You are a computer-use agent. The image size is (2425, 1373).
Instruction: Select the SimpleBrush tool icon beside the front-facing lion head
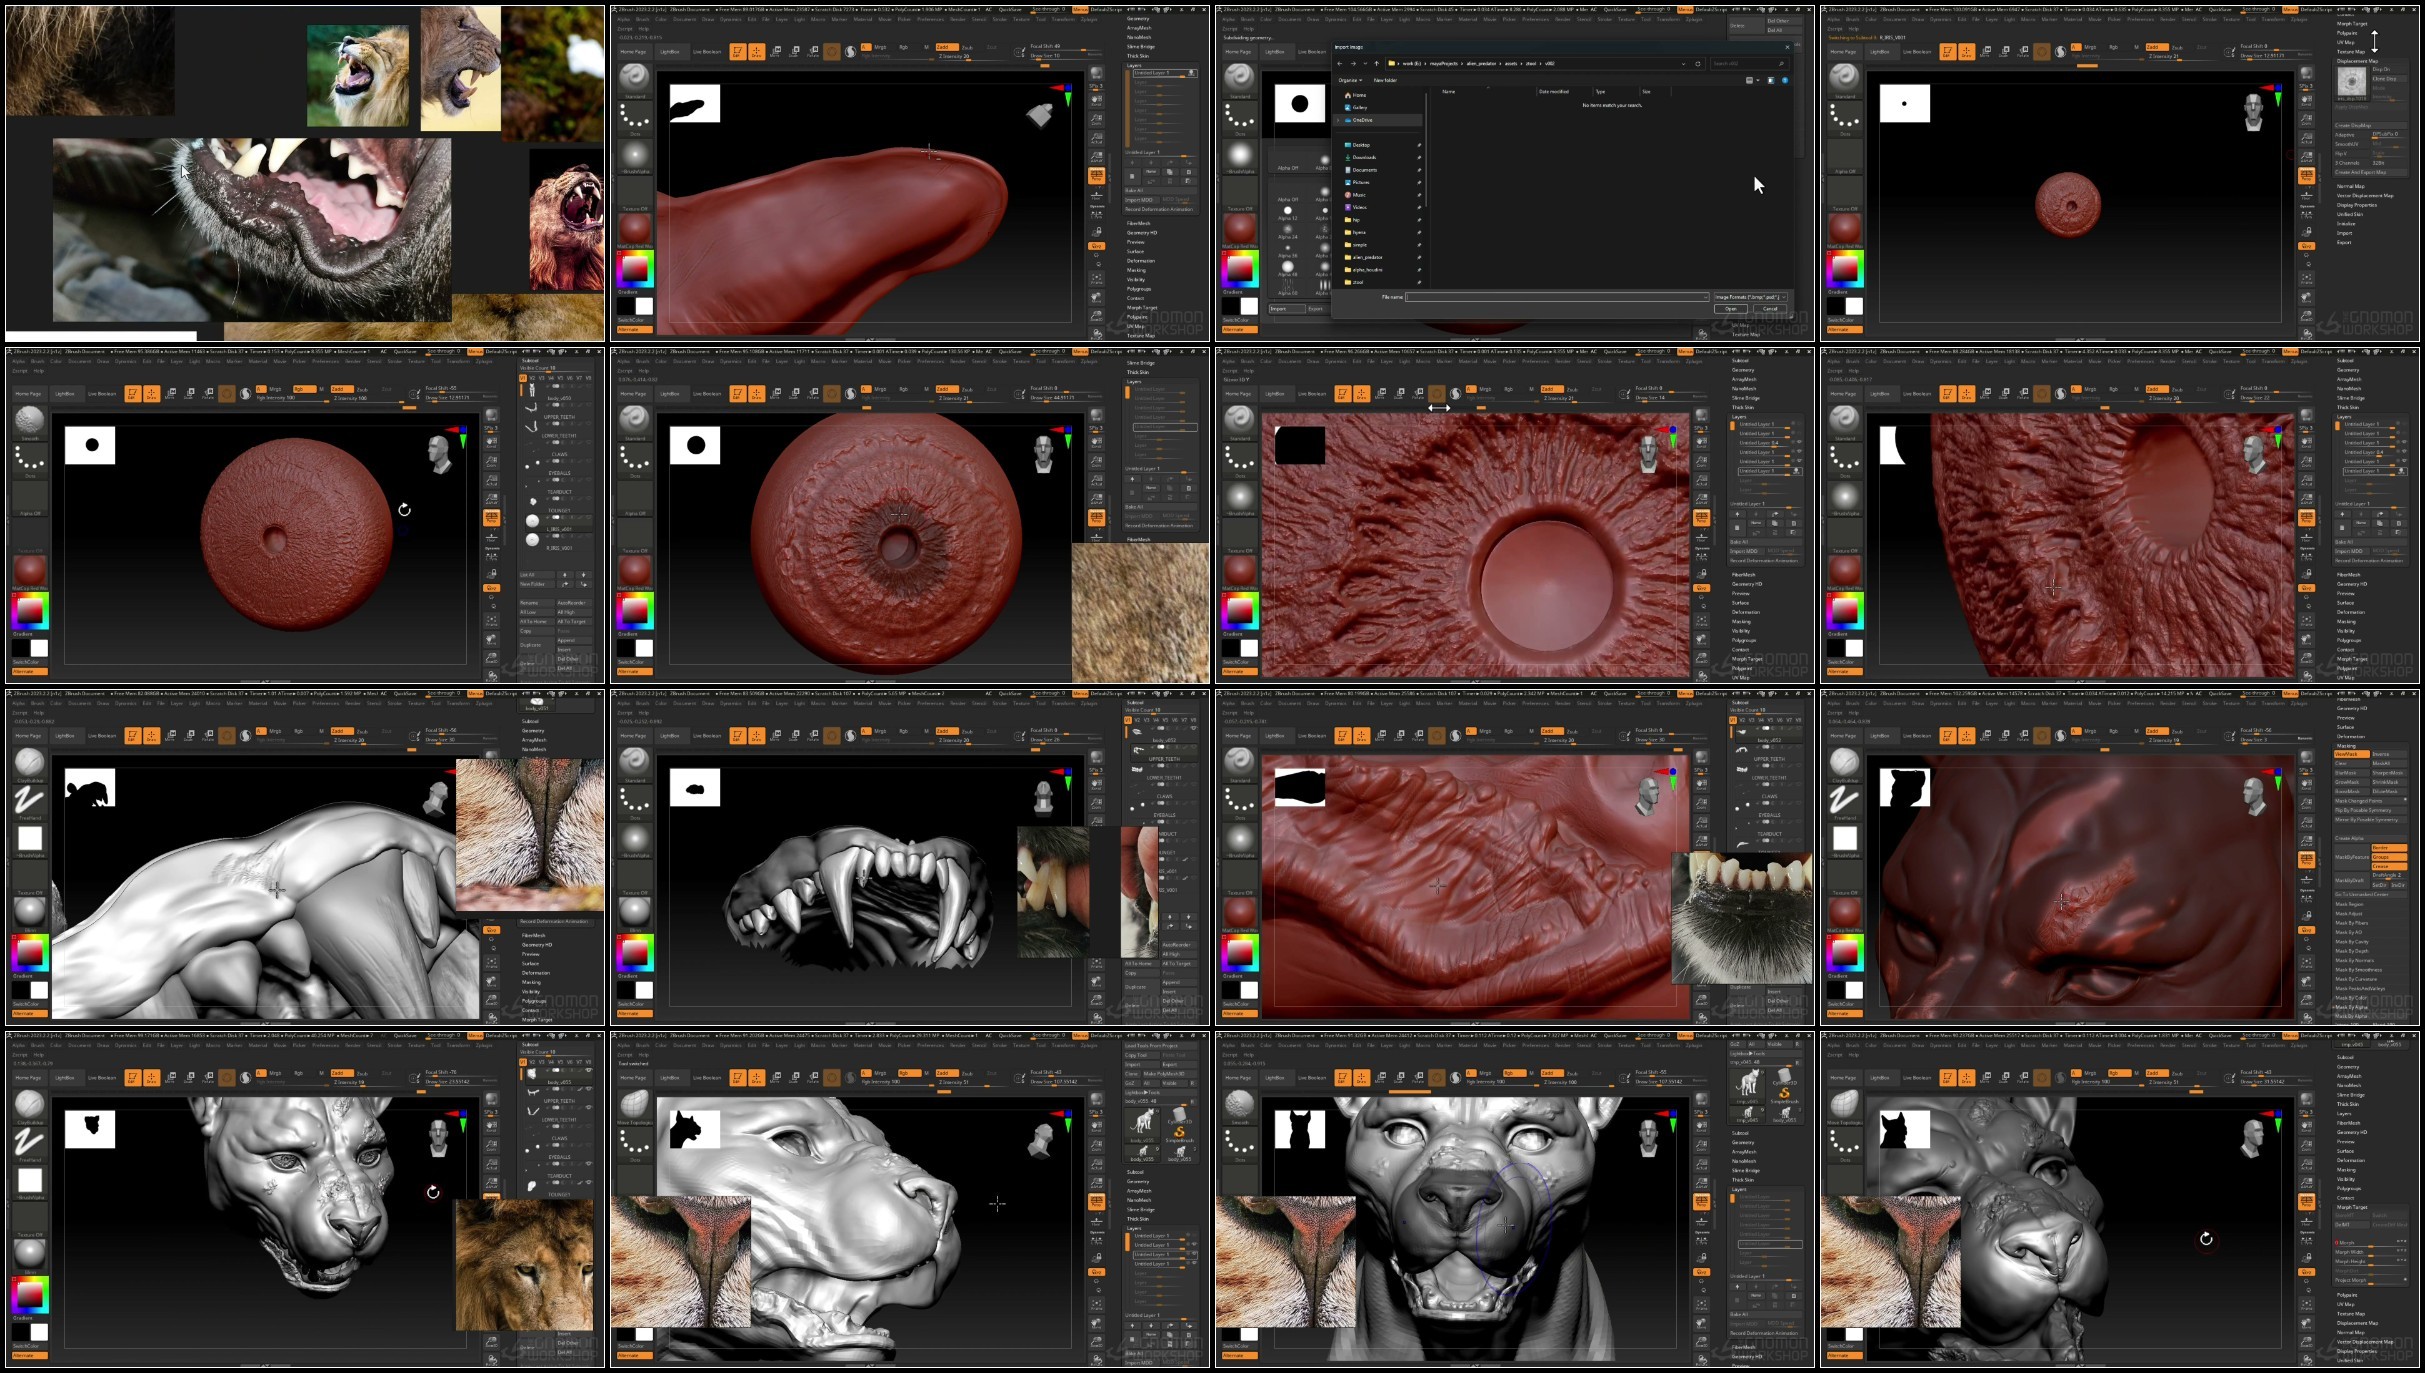(x=1784, y=1094)
